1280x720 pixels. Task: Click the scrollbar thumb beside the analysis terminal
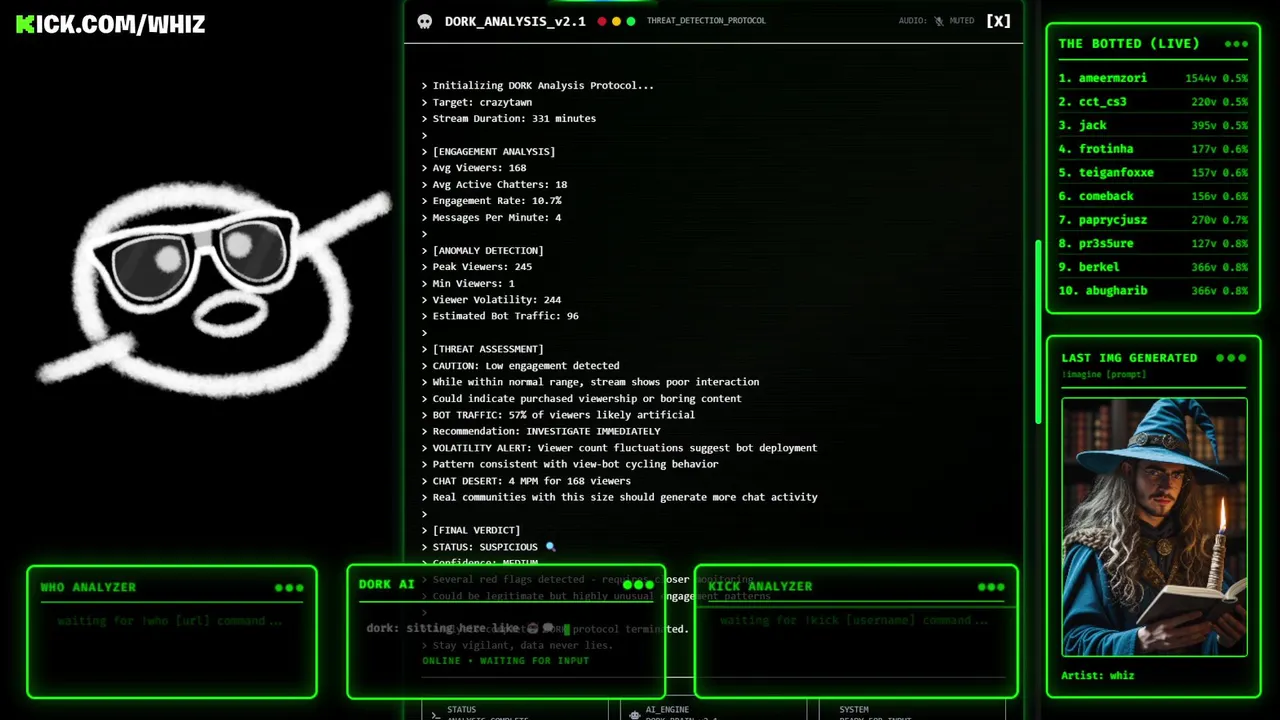click(1038, 332)
